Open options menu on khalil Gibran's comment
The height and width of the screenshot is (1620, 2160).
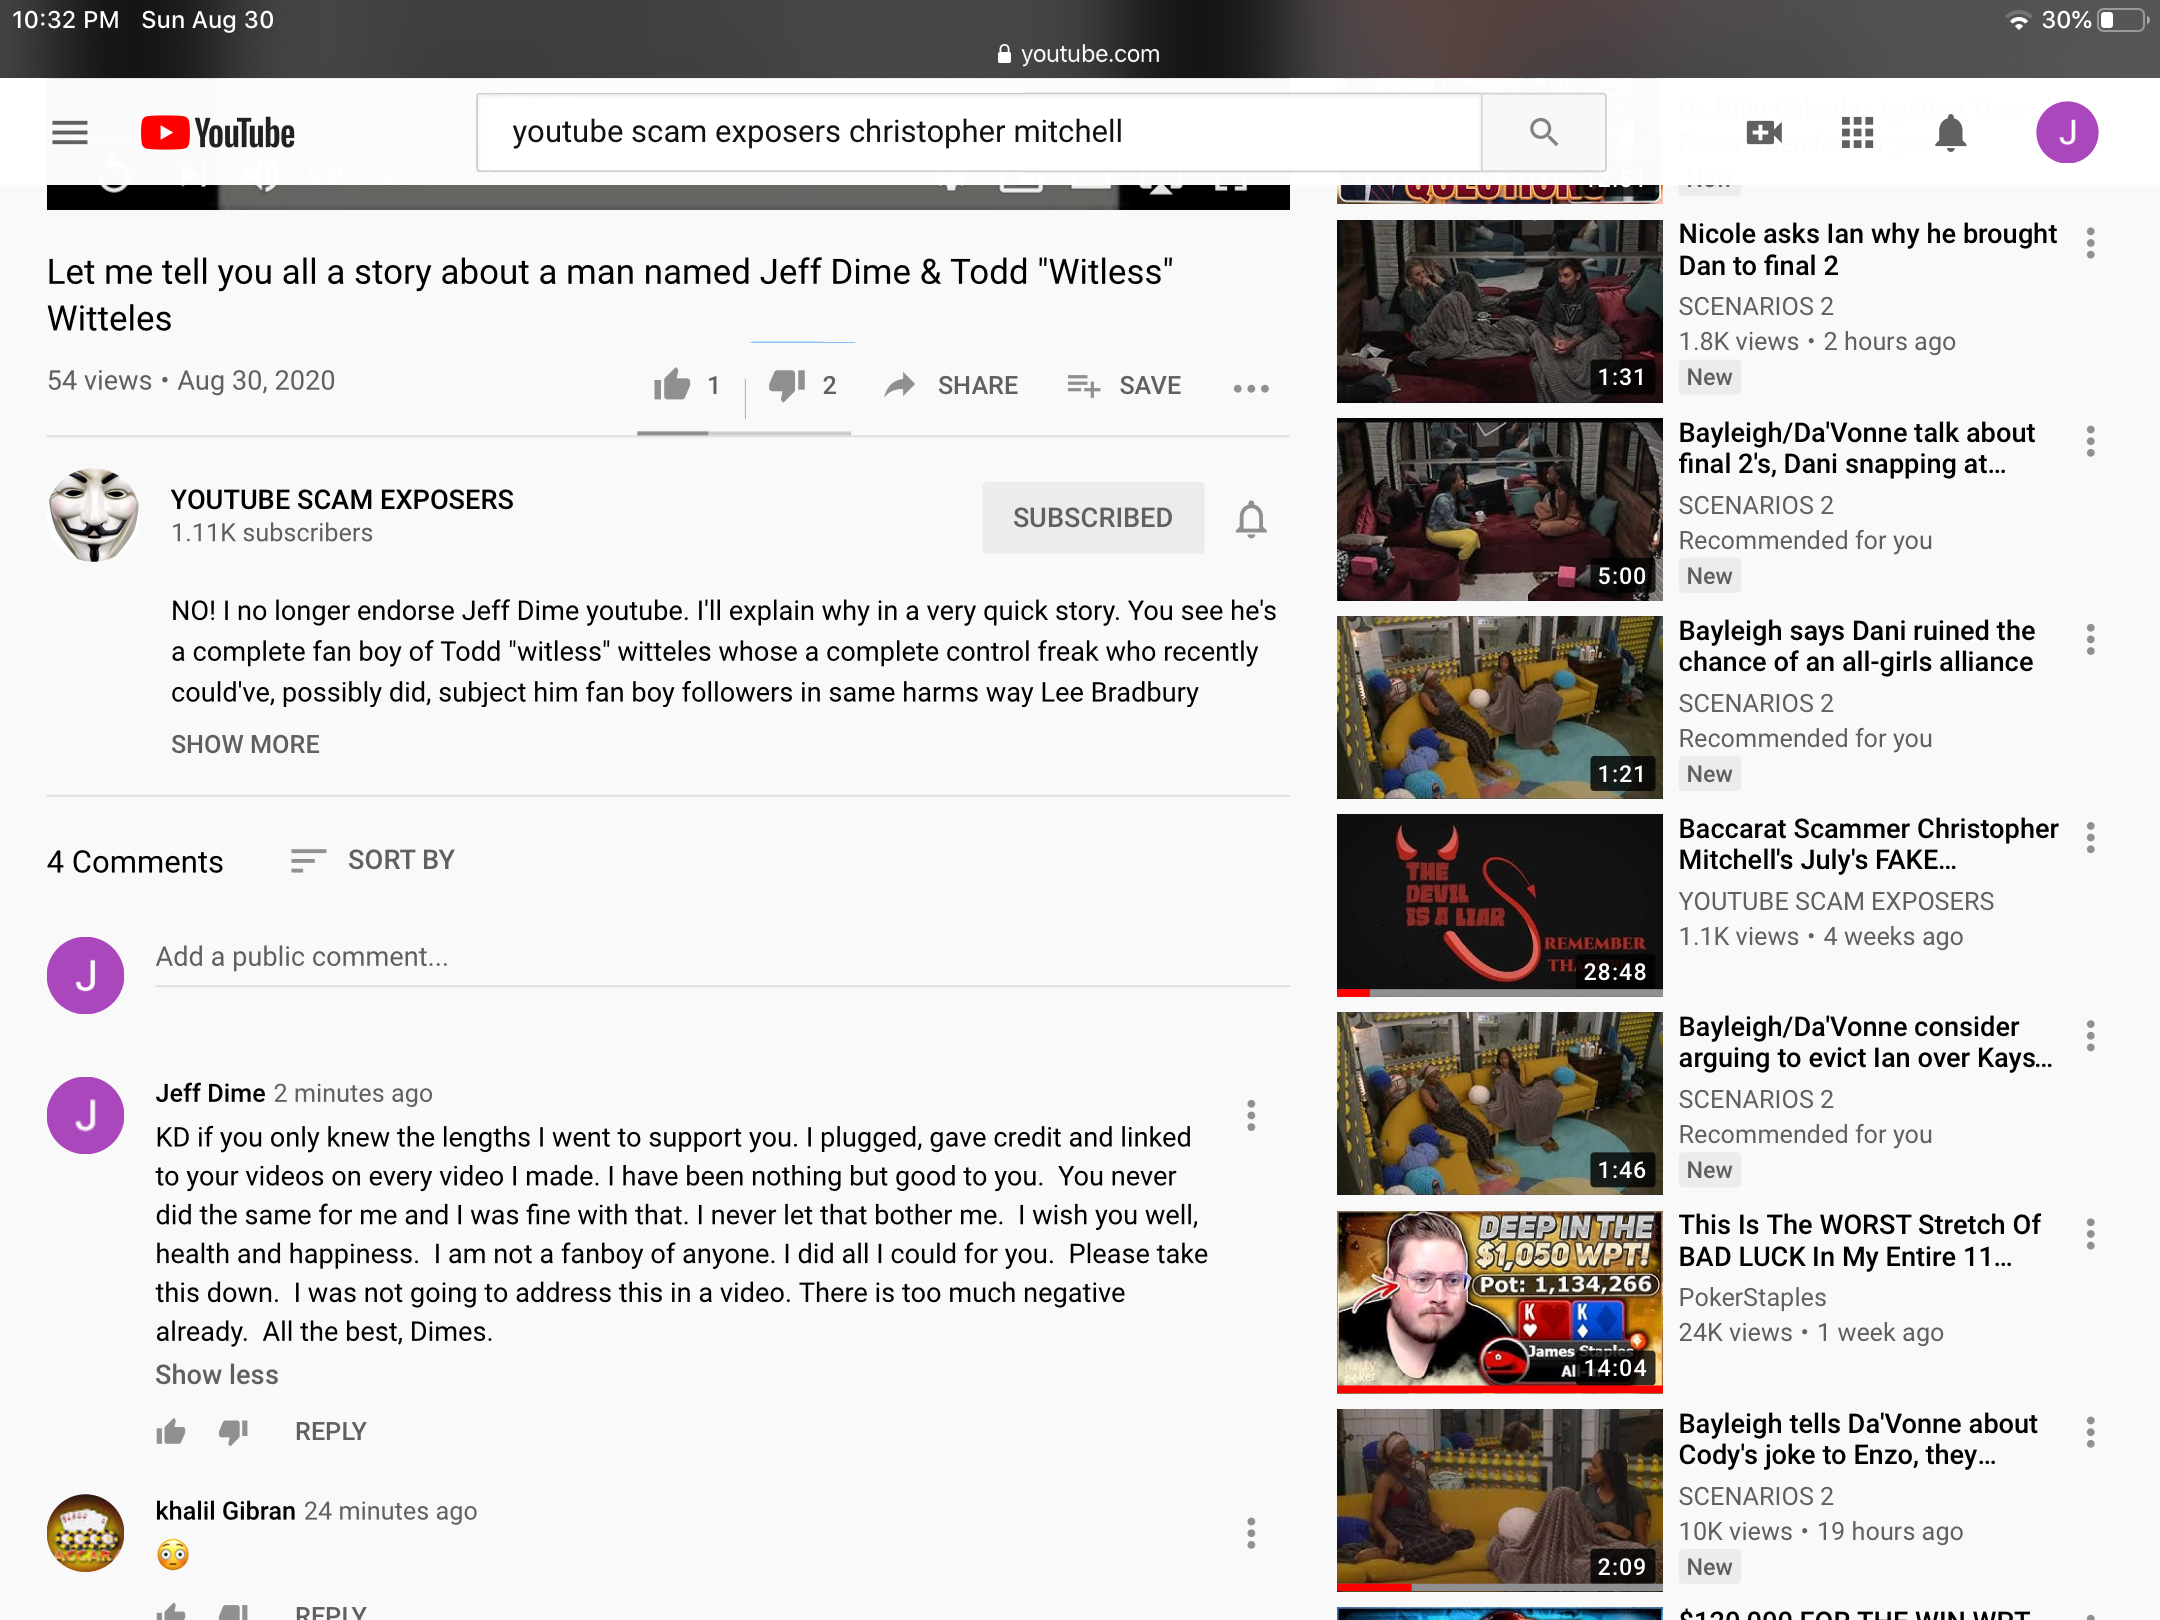coord(1251,1533)
